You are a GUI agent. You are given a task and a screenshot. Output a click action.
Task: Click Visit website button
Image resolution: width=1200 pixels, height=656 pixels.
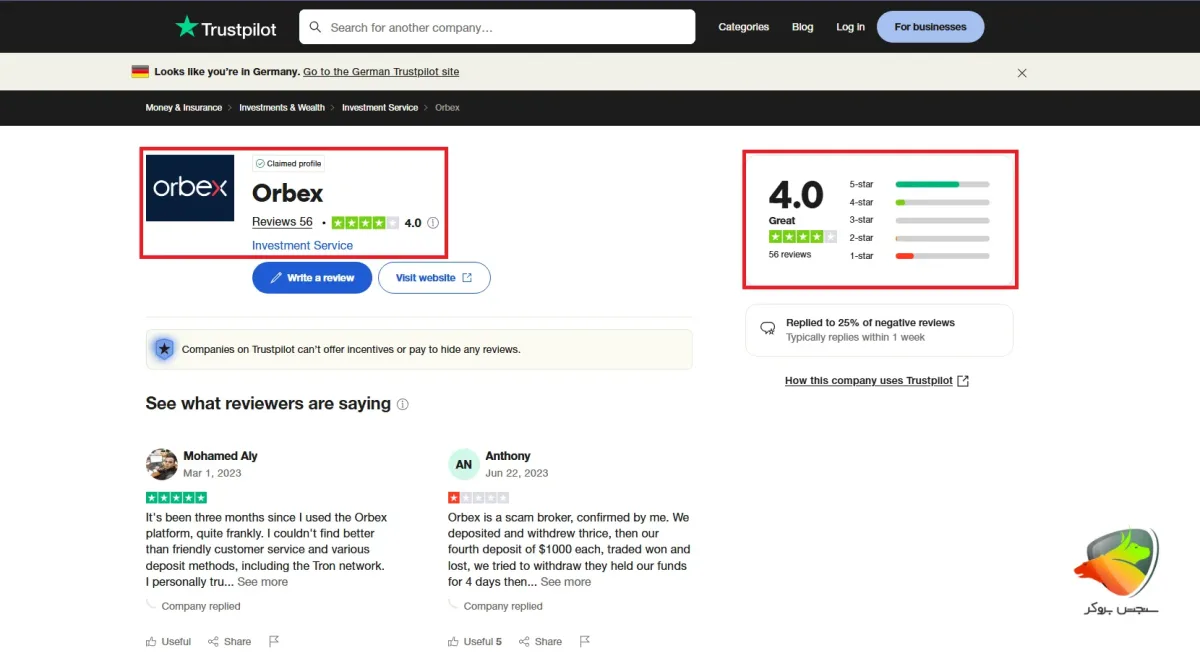click(x=434, y=278)
